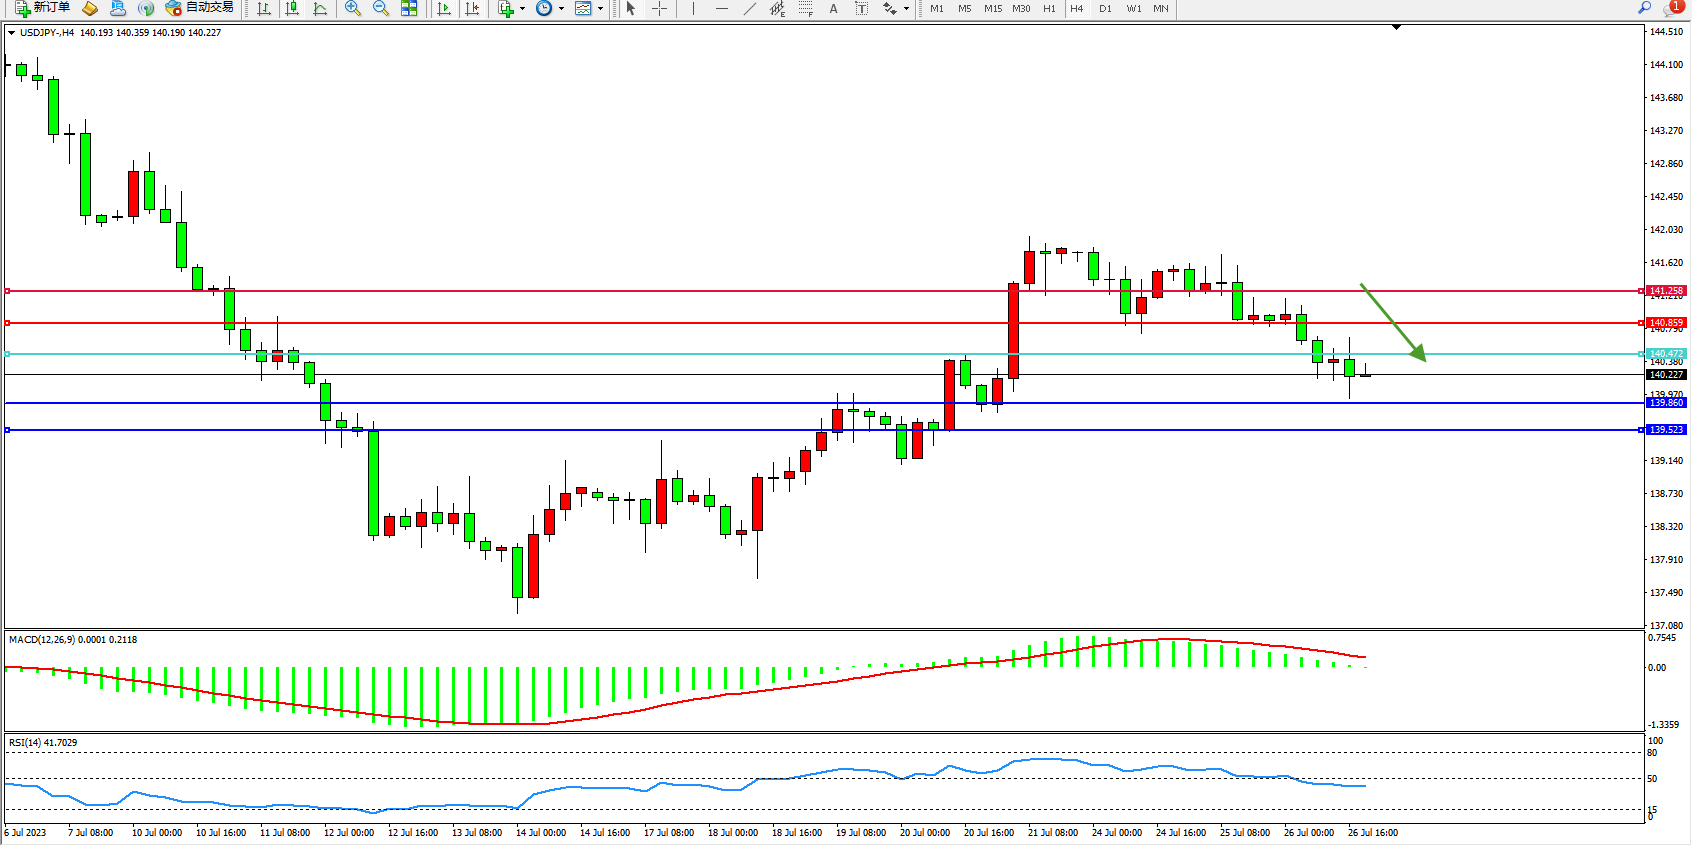The image size is (1692, 846).
Task: Toggle the AutoTrading (自动交易) button
Action: (199, 8)
